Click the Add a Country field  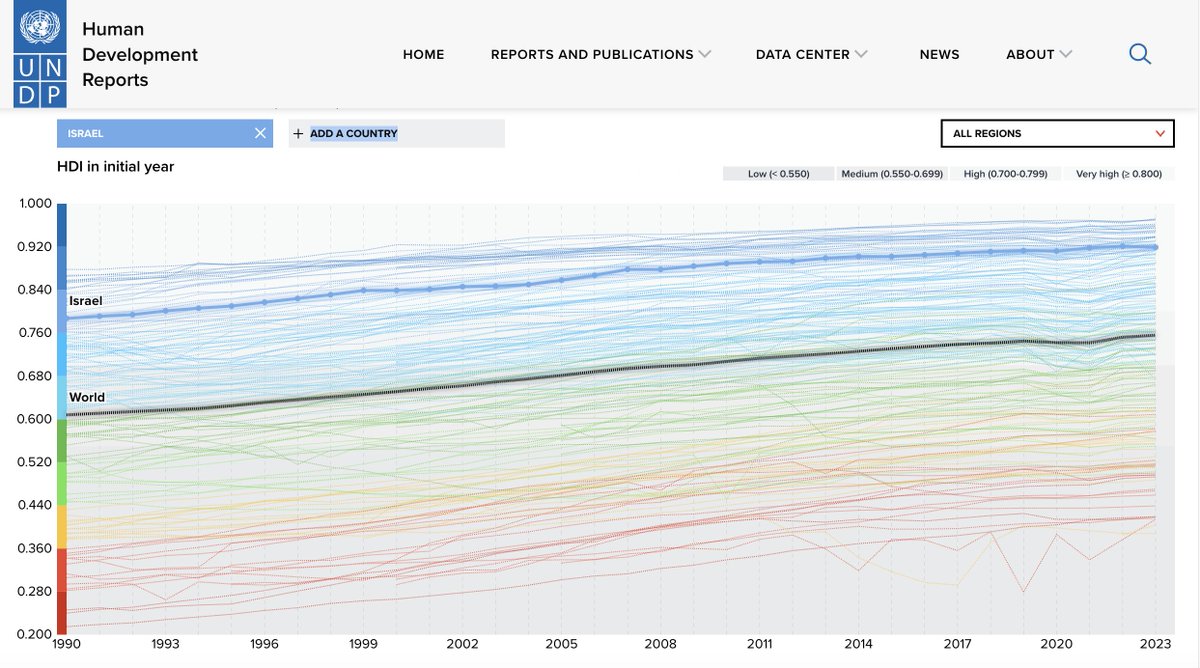[397, 133]
